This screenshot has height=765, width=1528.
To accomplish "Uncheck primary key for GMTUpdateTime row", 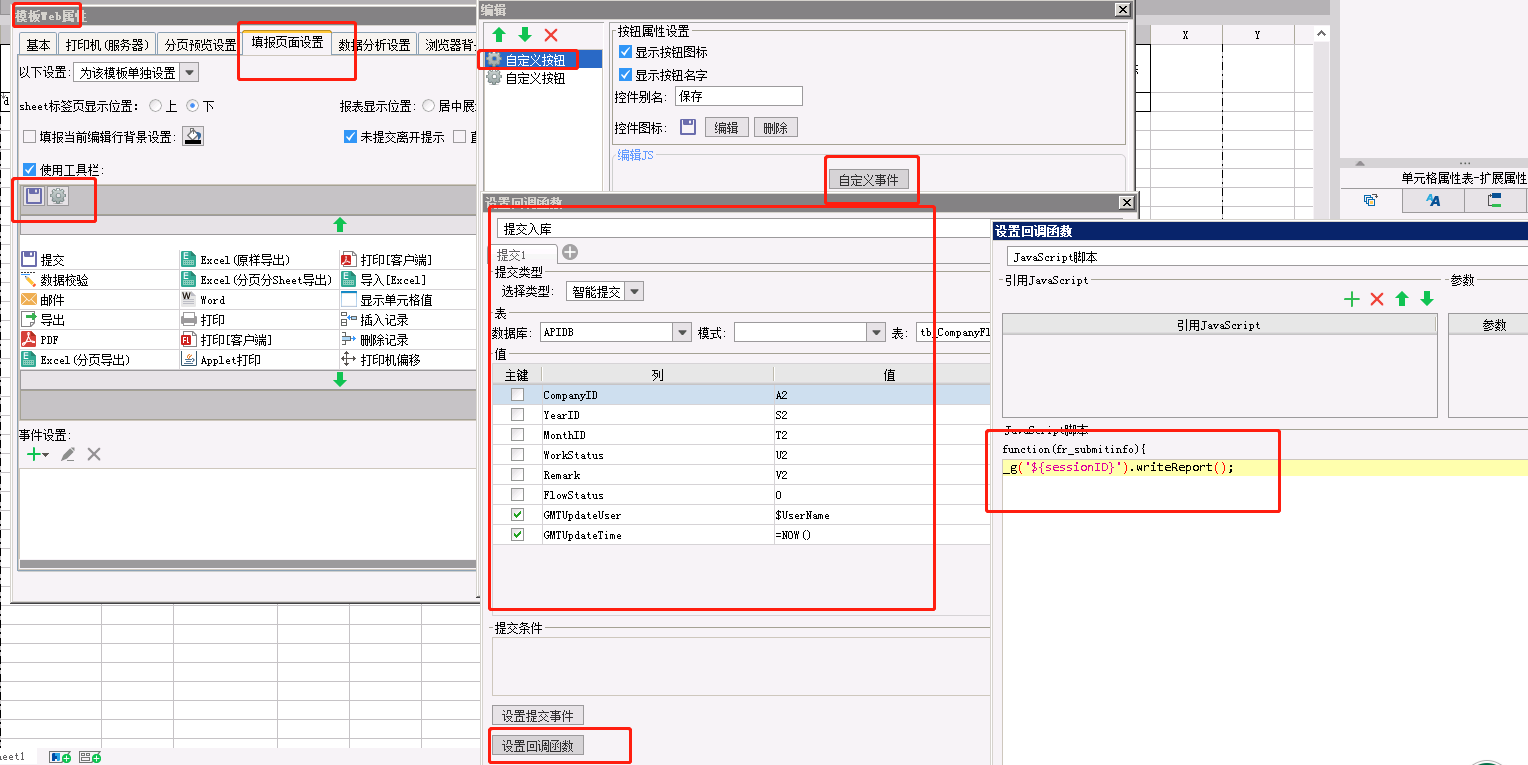I will click(x=517, y=535).
